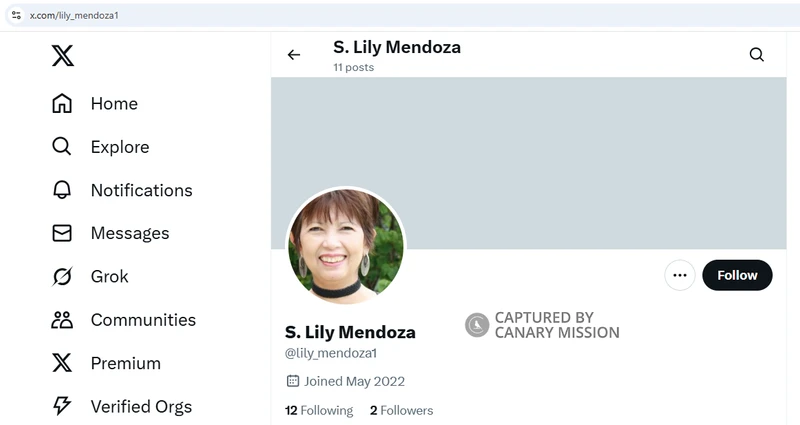Screen dimensions: 800x425
Task: Click the S. Lily Mendoza header title
Action: coord(397,47)
